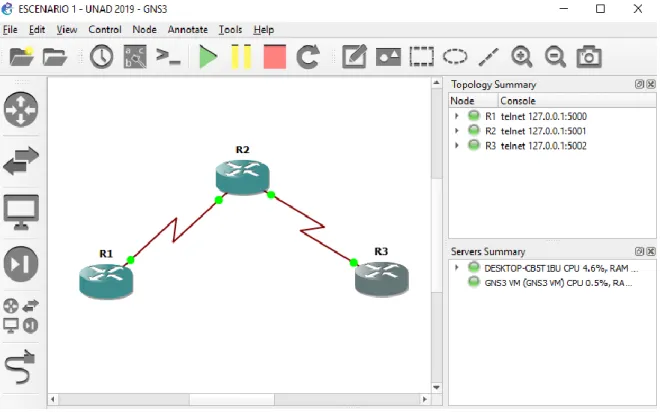Open the Control menu

[105, 29]
